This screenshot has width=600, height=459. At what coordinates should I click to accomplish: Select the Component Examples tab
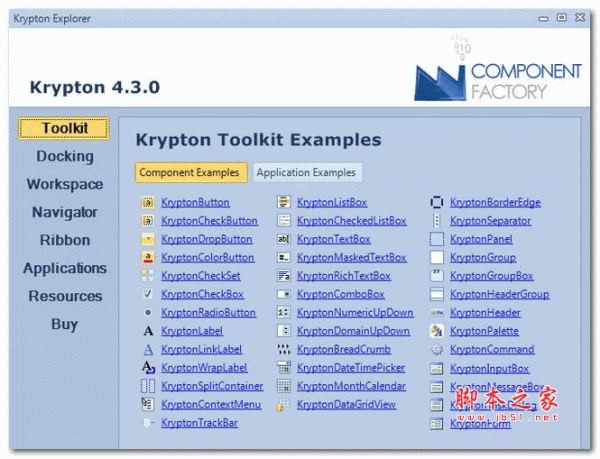tap(191, 173)
